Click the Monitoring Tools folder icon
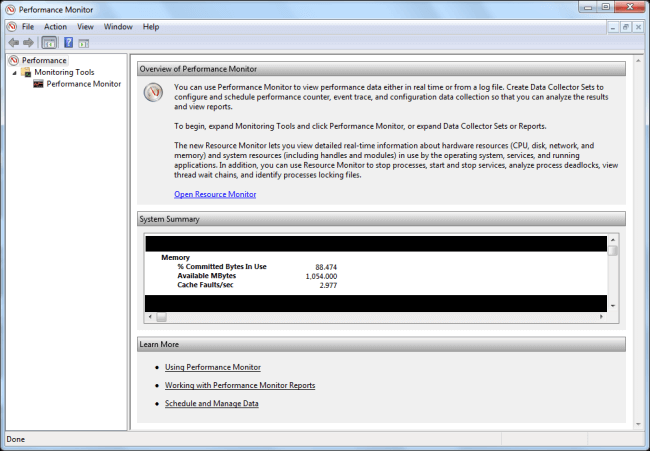 pyautogui.click(x=26, y=72)
